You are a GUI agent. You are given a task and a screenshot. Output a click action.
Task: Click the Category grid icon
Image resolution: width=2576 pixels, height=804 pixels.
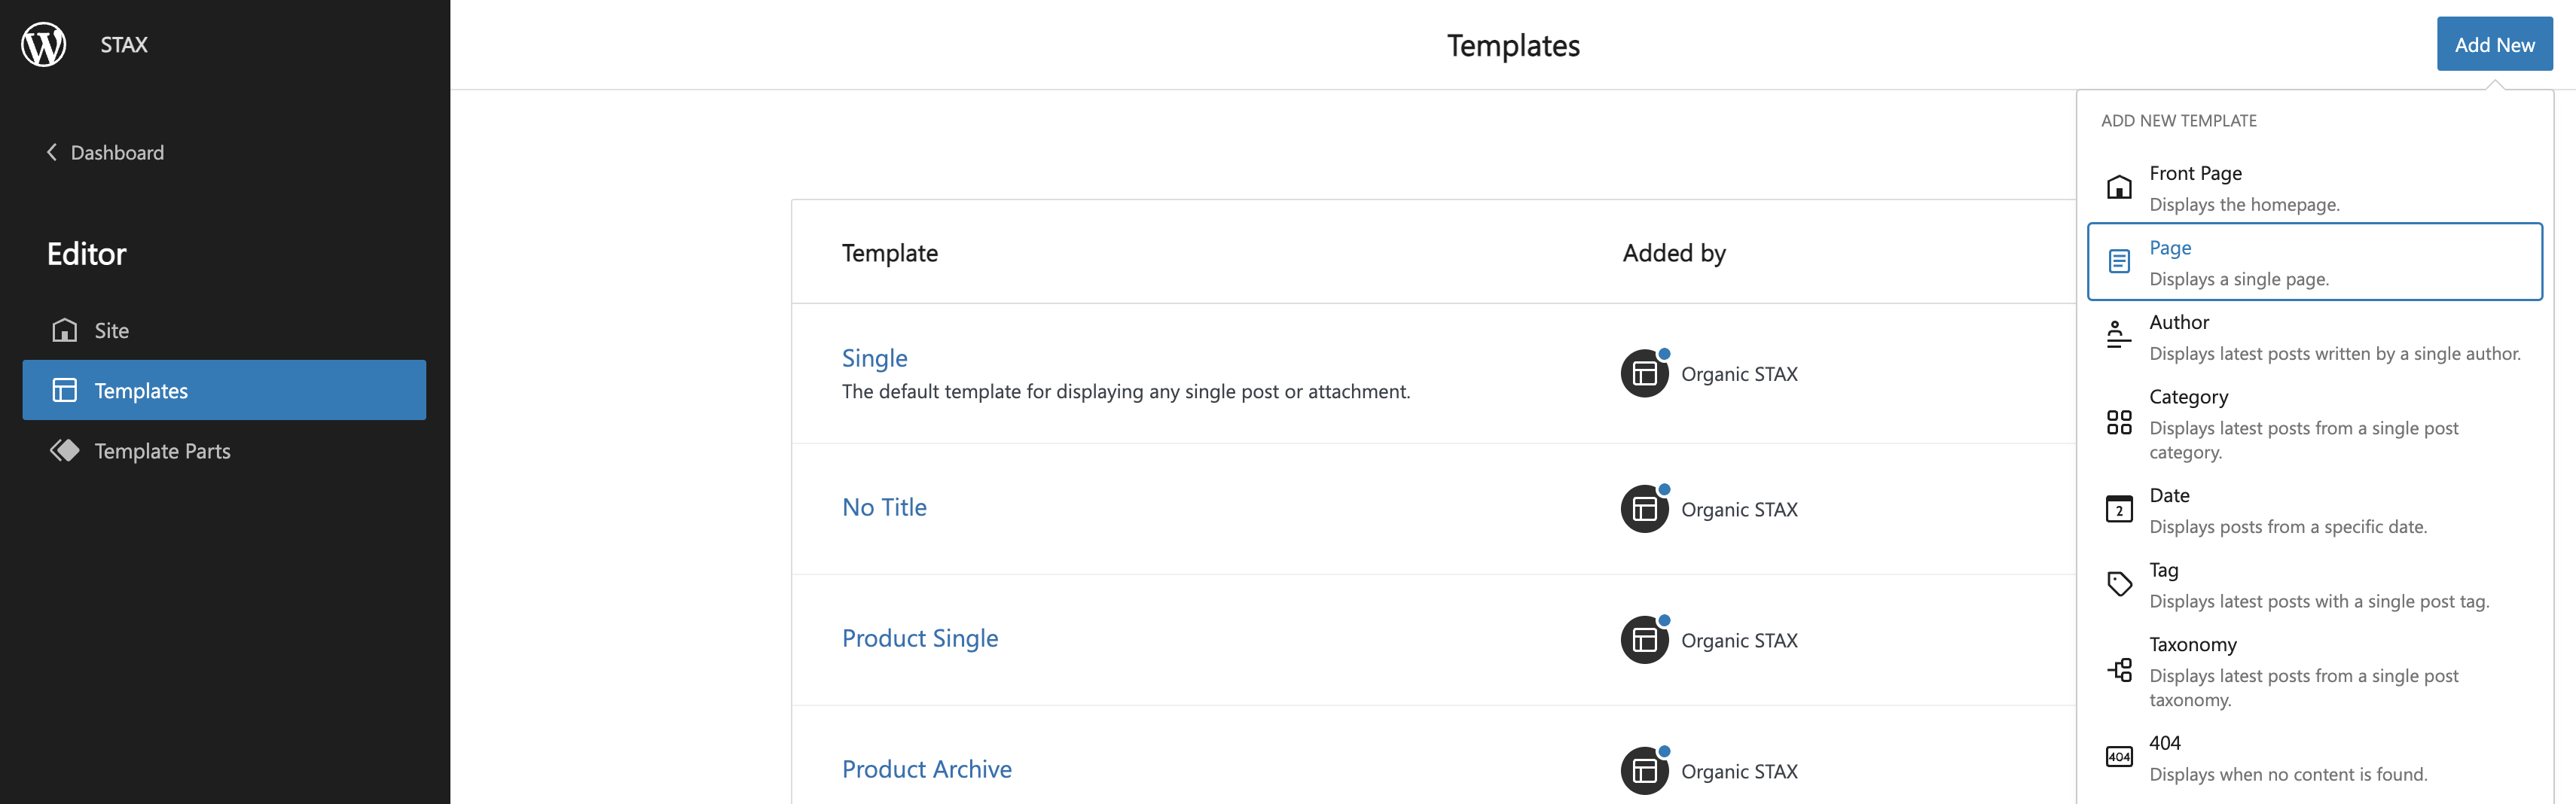pos(2118,422)
